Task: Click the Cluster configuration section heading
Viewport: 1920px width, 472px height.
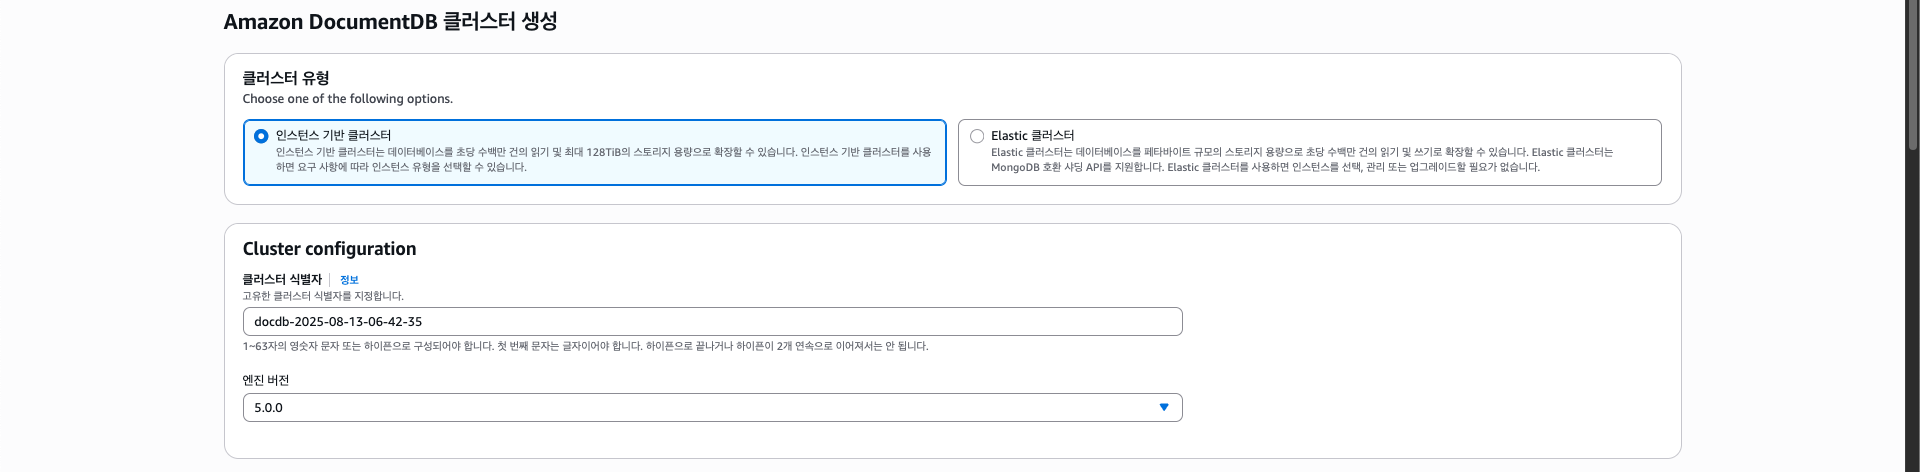Action: [x=329, y=249]
